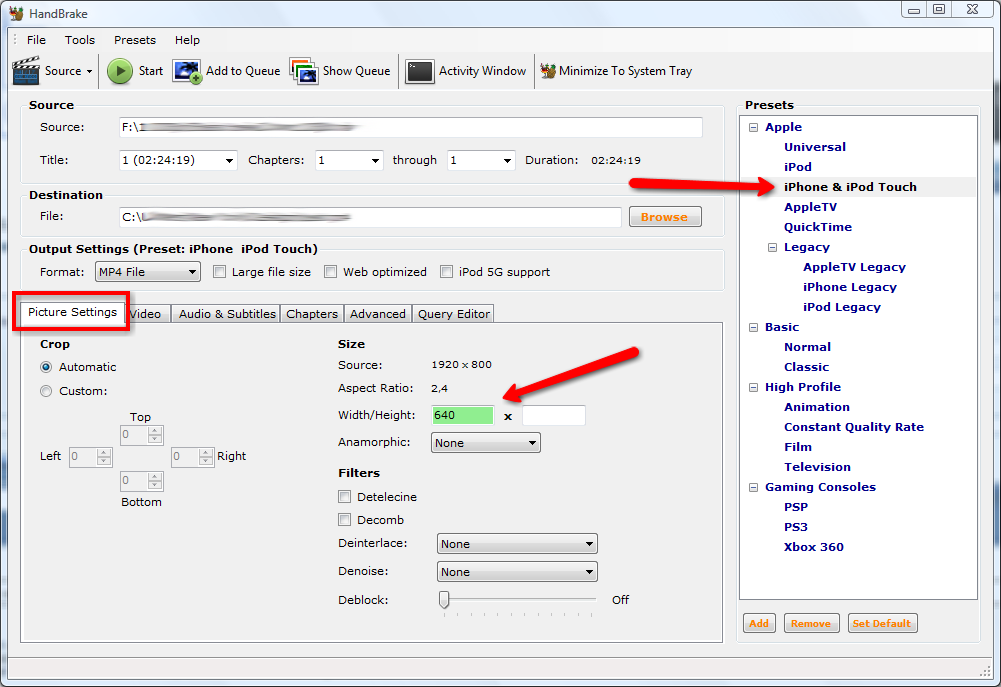The width and height of the screenshot is (1001, 687).
Task: Click the Add to Queue icon
Action: tap(187, 72)
